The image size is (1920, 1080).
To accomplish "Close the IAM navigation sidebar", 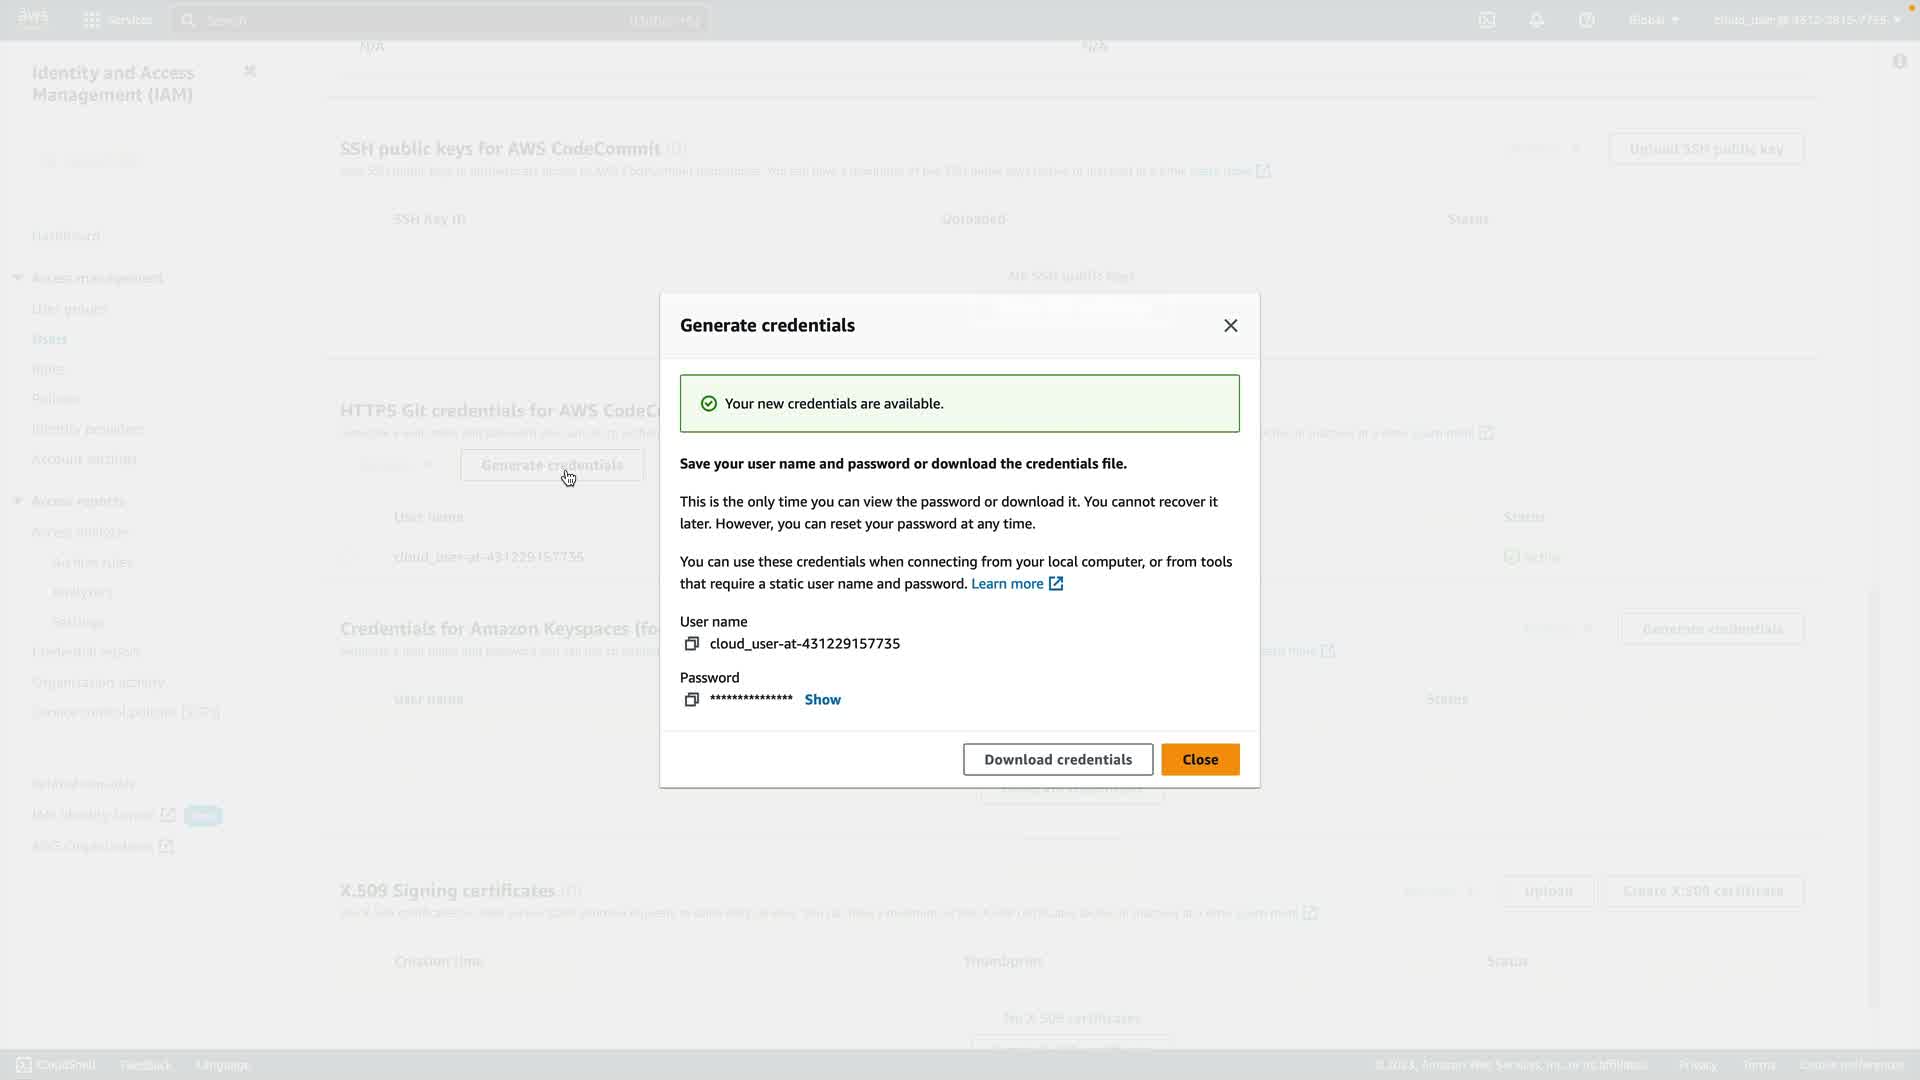I will coord(250,71).
